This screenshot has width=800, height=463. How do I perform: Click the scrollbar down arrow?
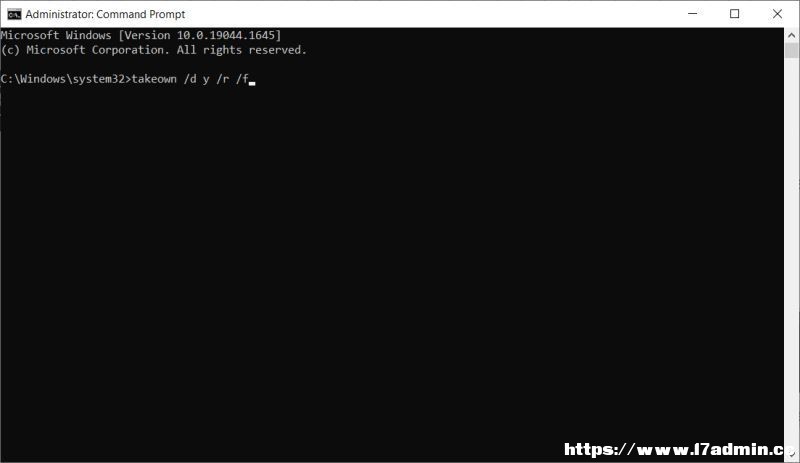tap(791, 454)
